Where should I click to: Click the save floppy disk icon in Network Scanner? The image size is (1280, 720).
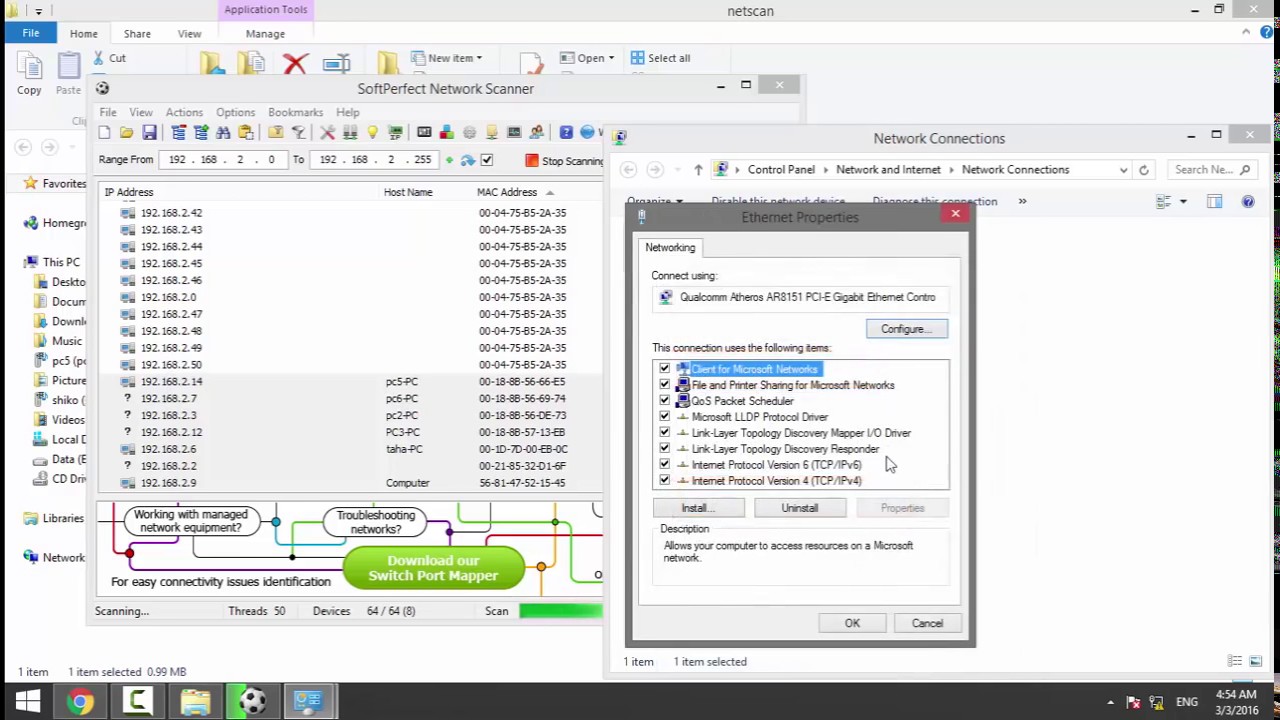click(149, 133)
